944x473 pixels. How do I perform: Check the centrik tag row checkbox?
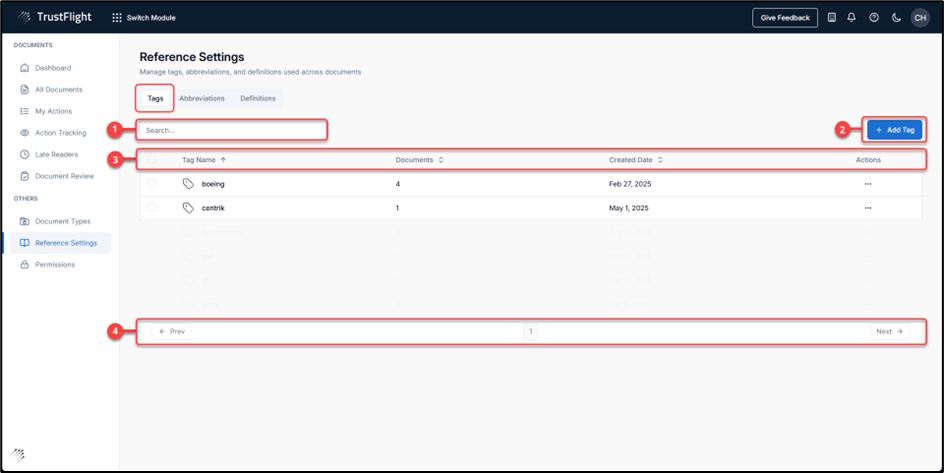pyautogui.click(x=152, y=208)
